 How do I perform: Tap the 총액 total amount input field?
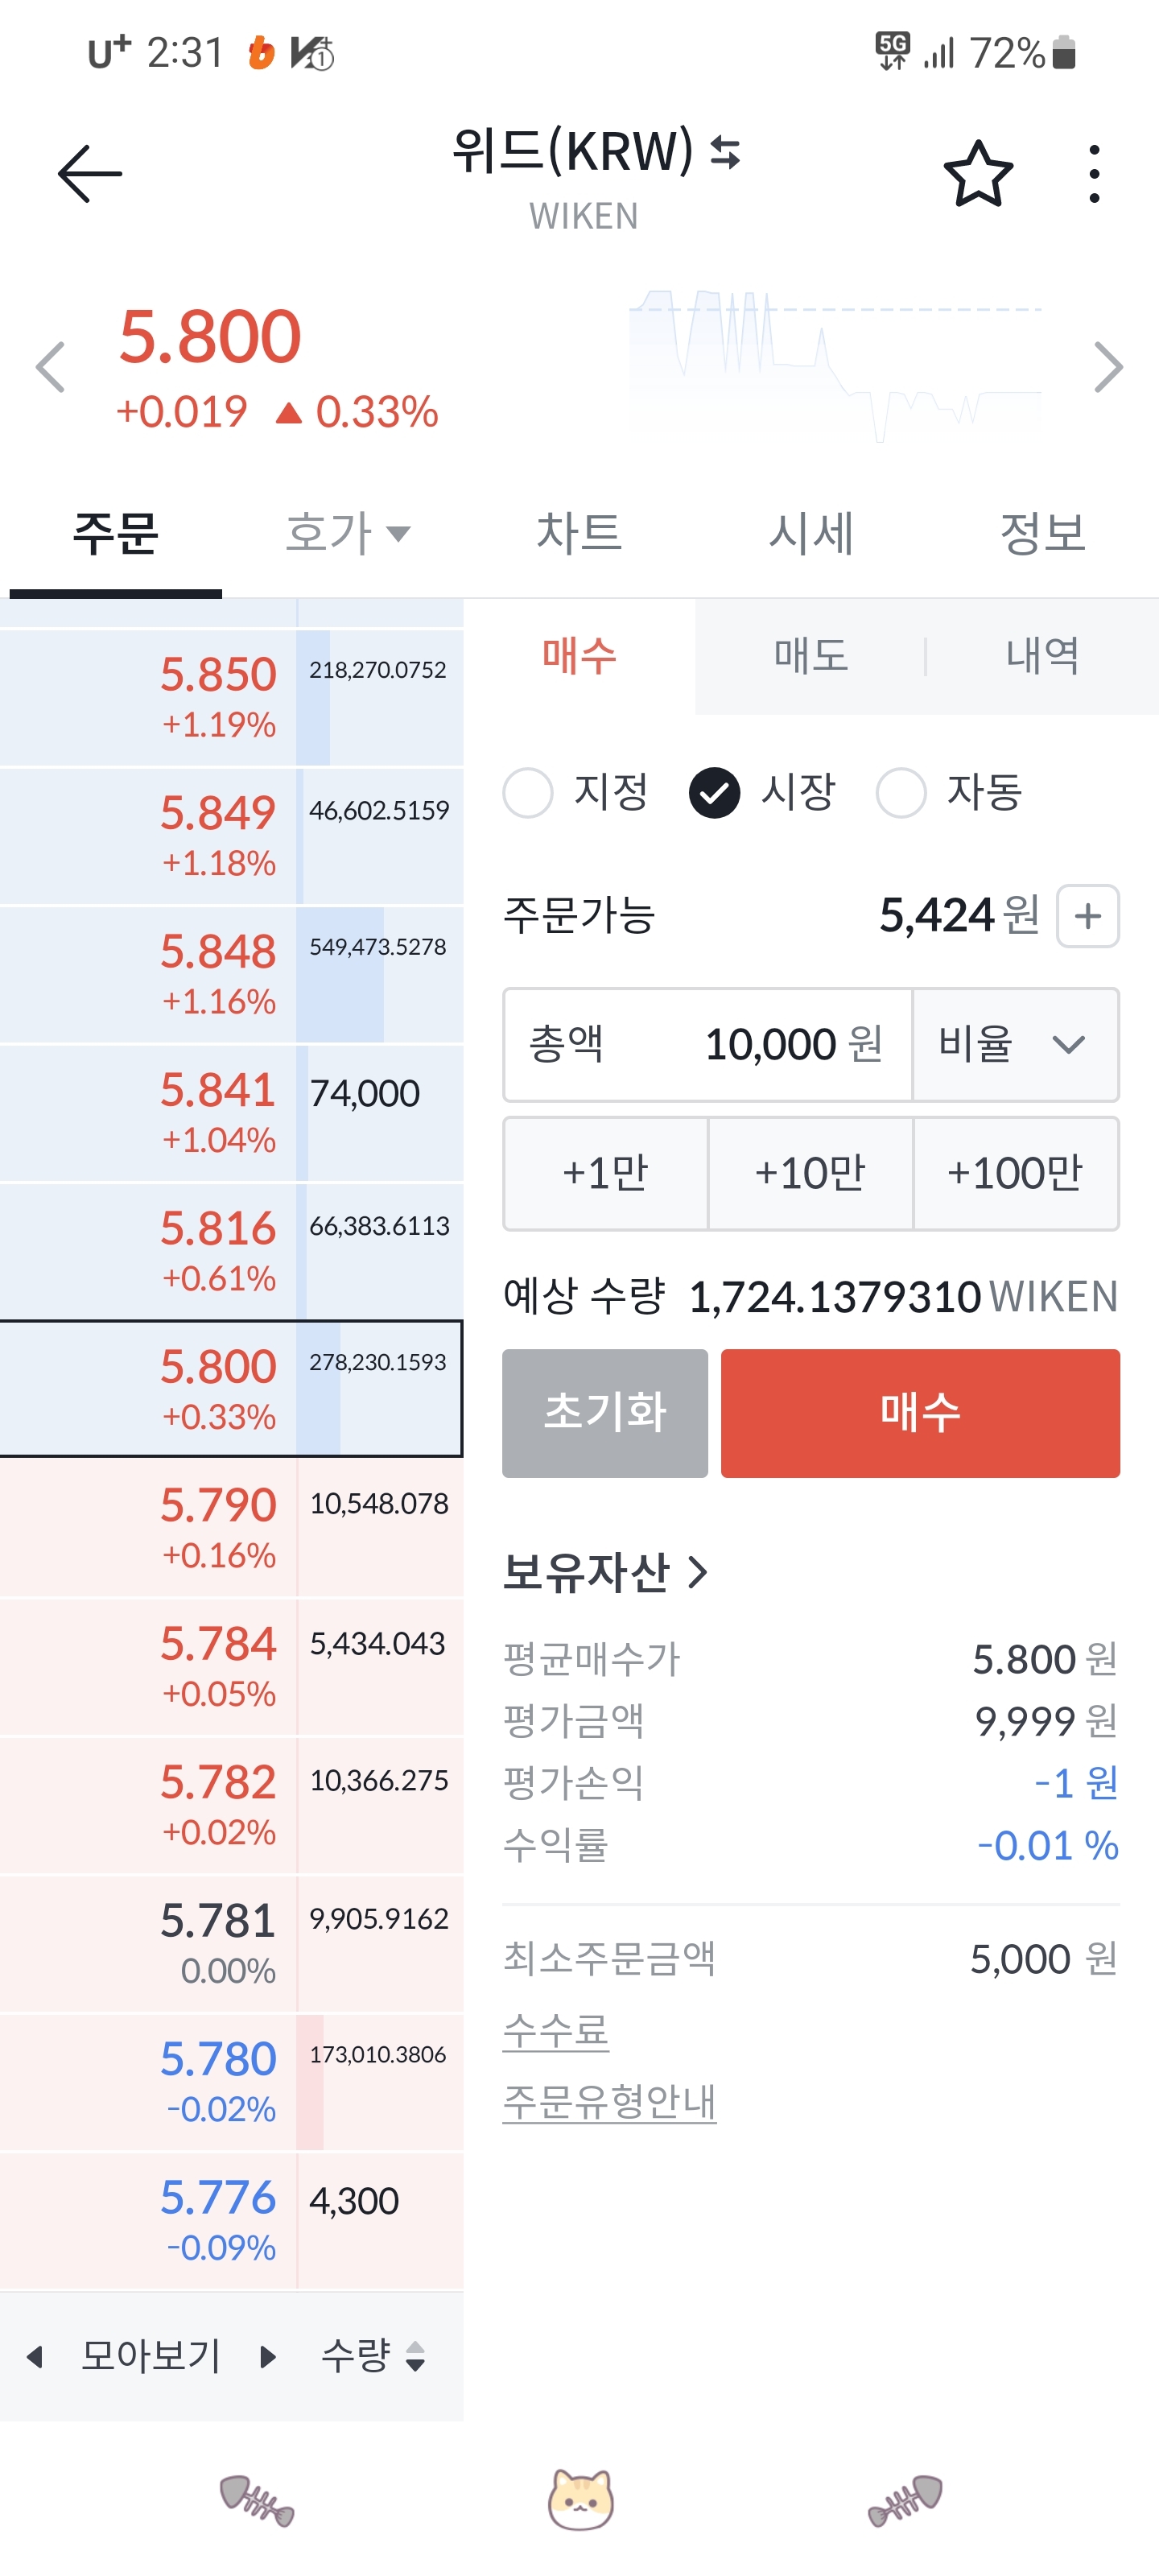pos(707,1045)
